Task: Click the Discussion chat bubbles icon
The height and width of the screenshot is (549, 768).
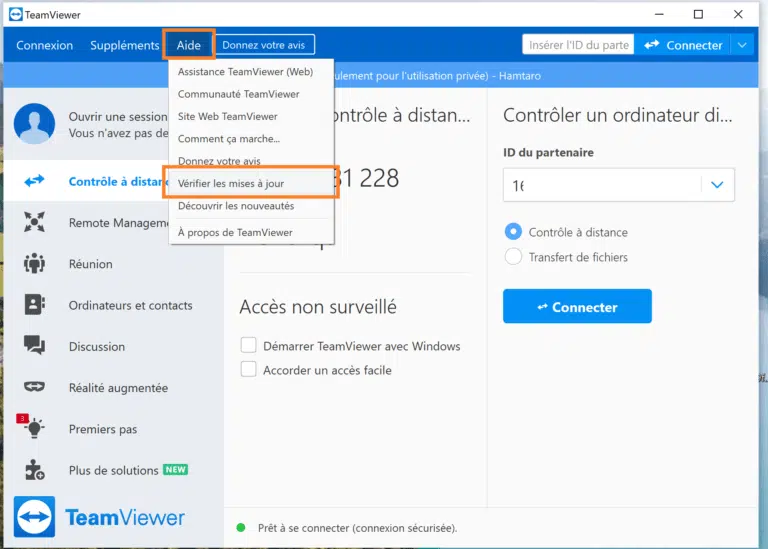Action: coord(34,345)
